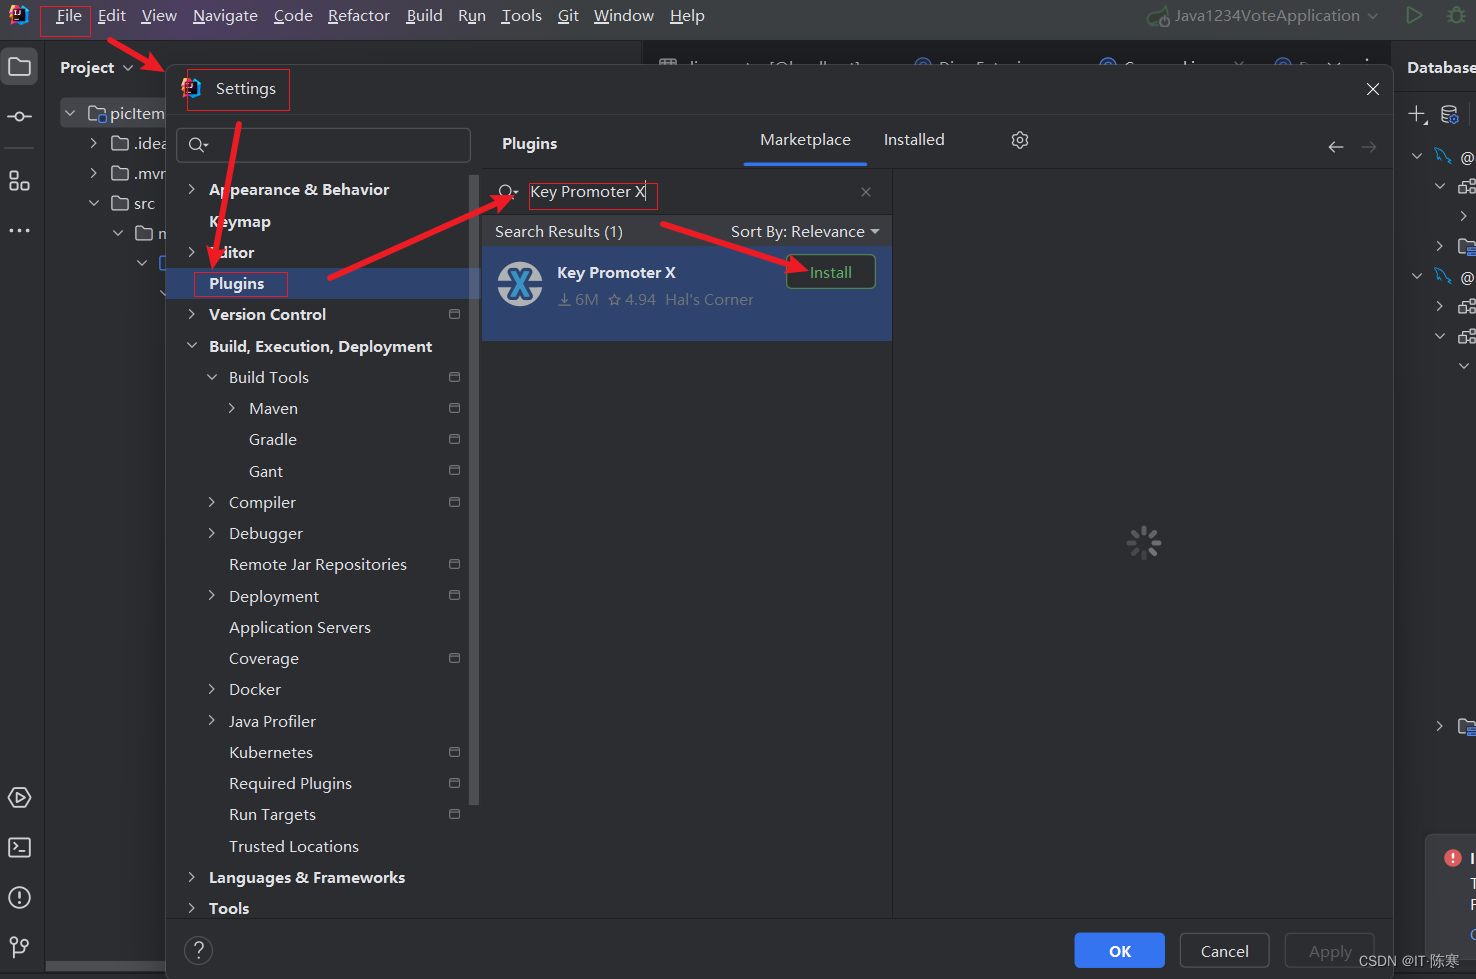Expand the Debugger settings node
1476x979 pixels.
click(212, 533)
